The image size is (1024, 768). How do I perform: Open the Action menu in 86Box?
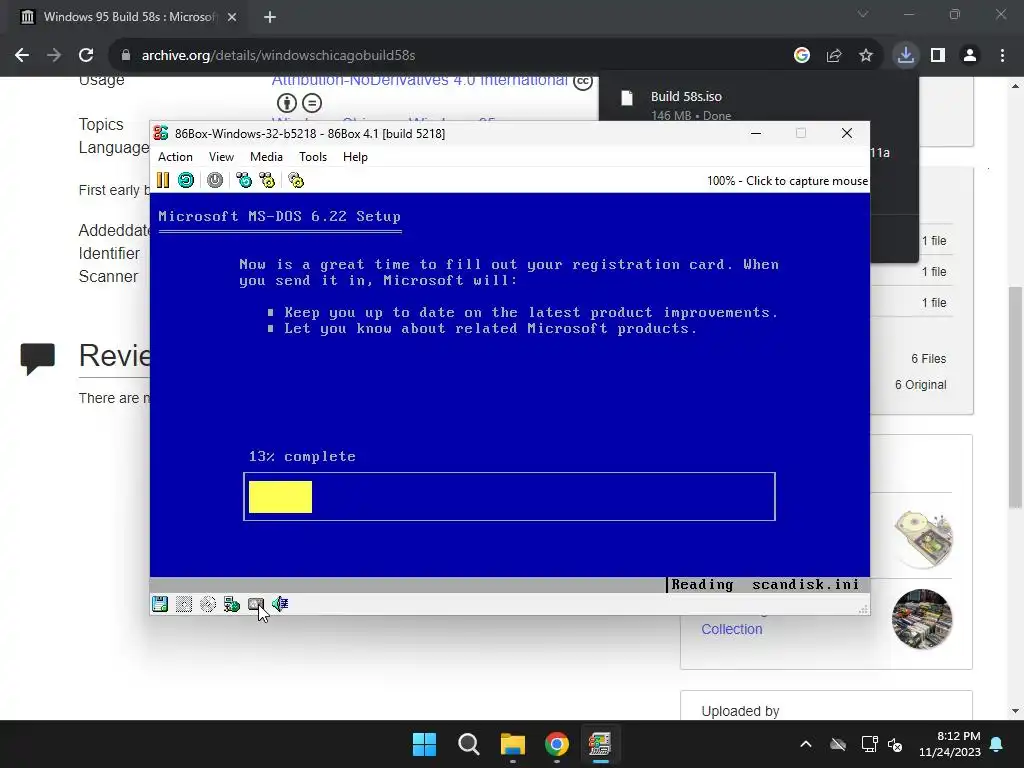tap(175, 157)
